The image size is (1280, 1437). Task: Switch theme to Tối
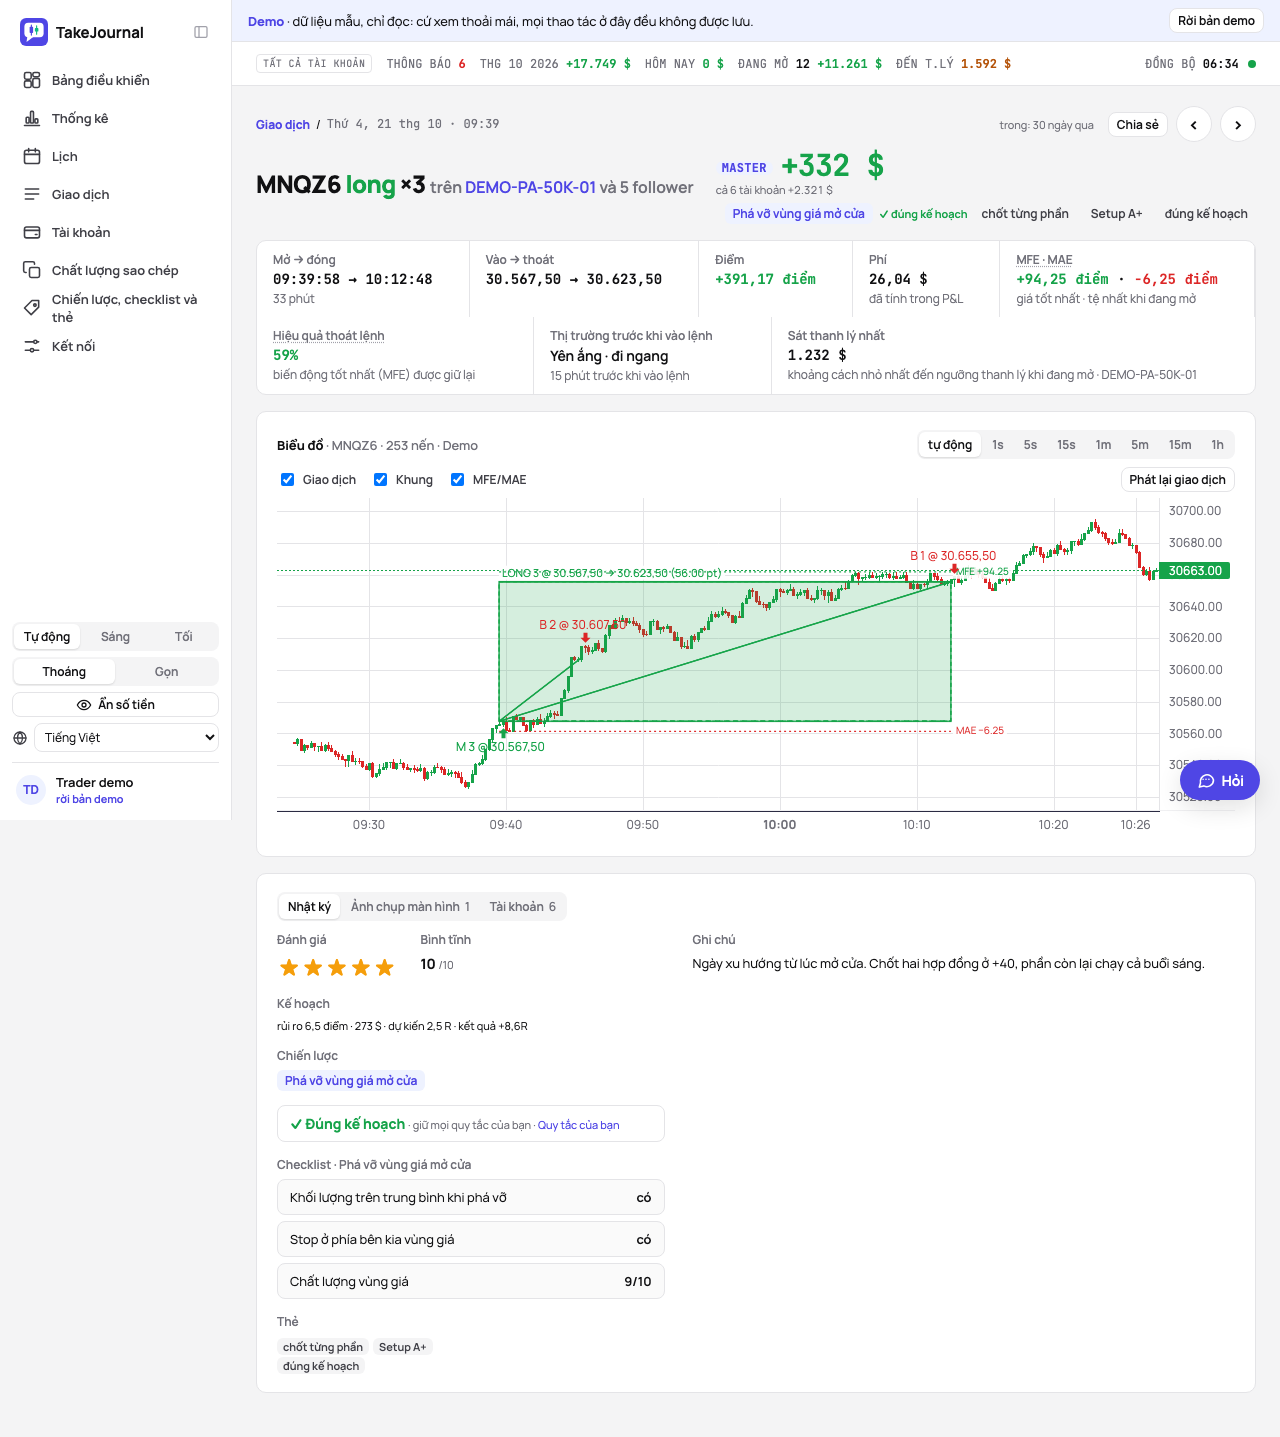[184, 637]
